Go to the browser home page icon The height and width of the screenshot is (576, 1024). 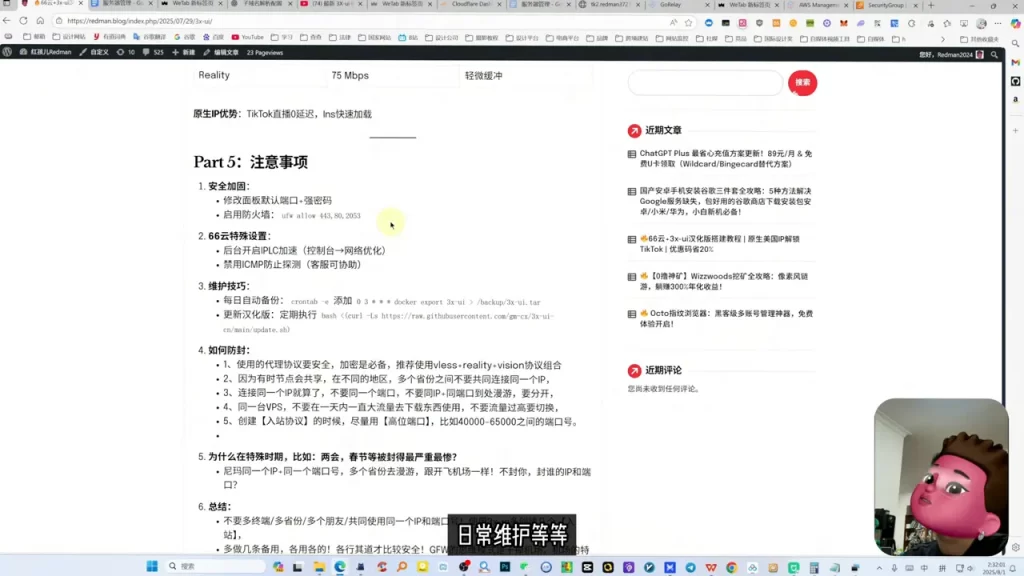(40, 21)
